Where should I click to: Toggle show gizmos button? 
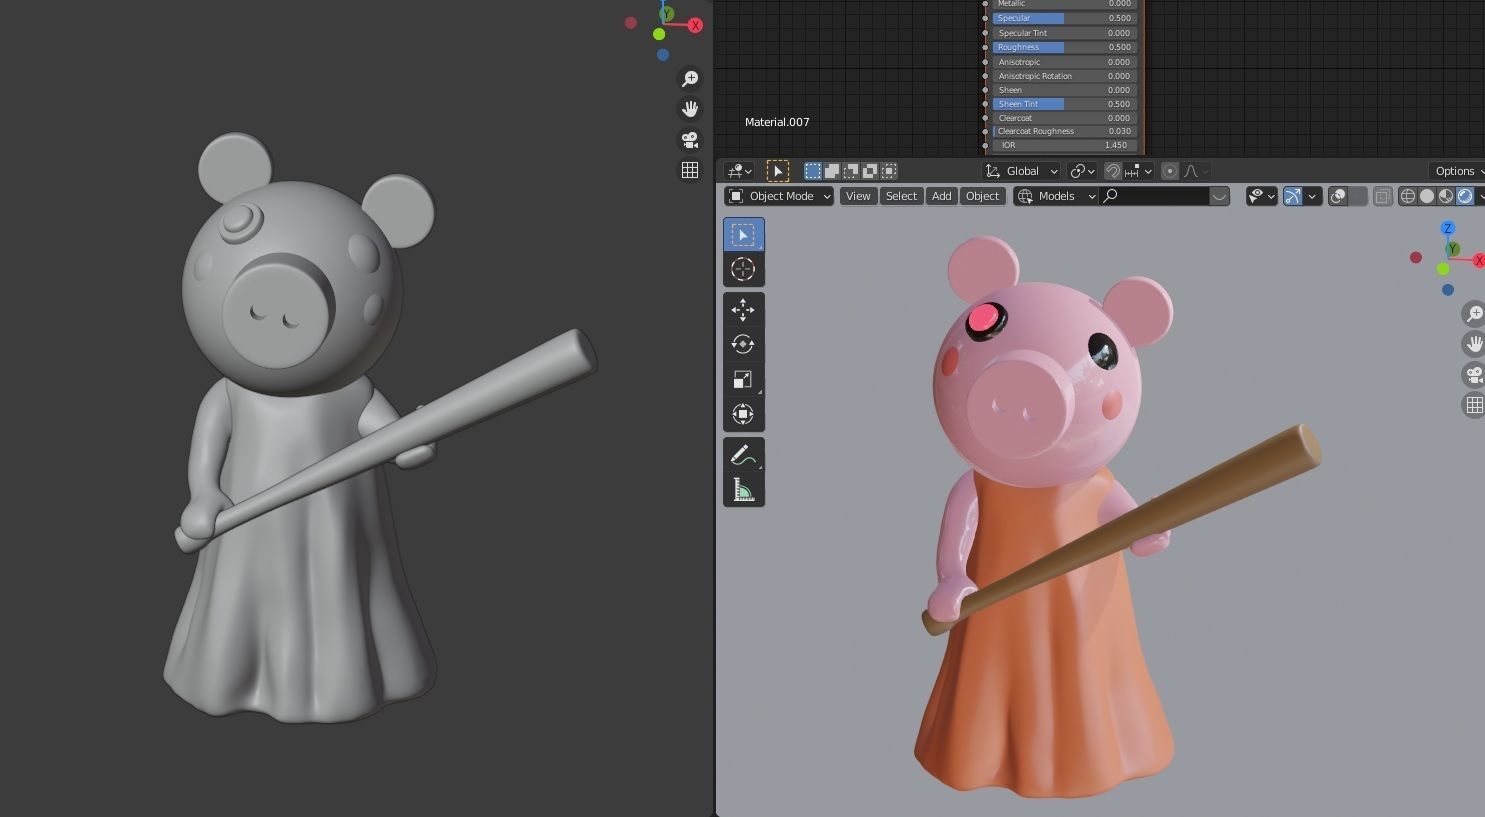[1293, 196]
